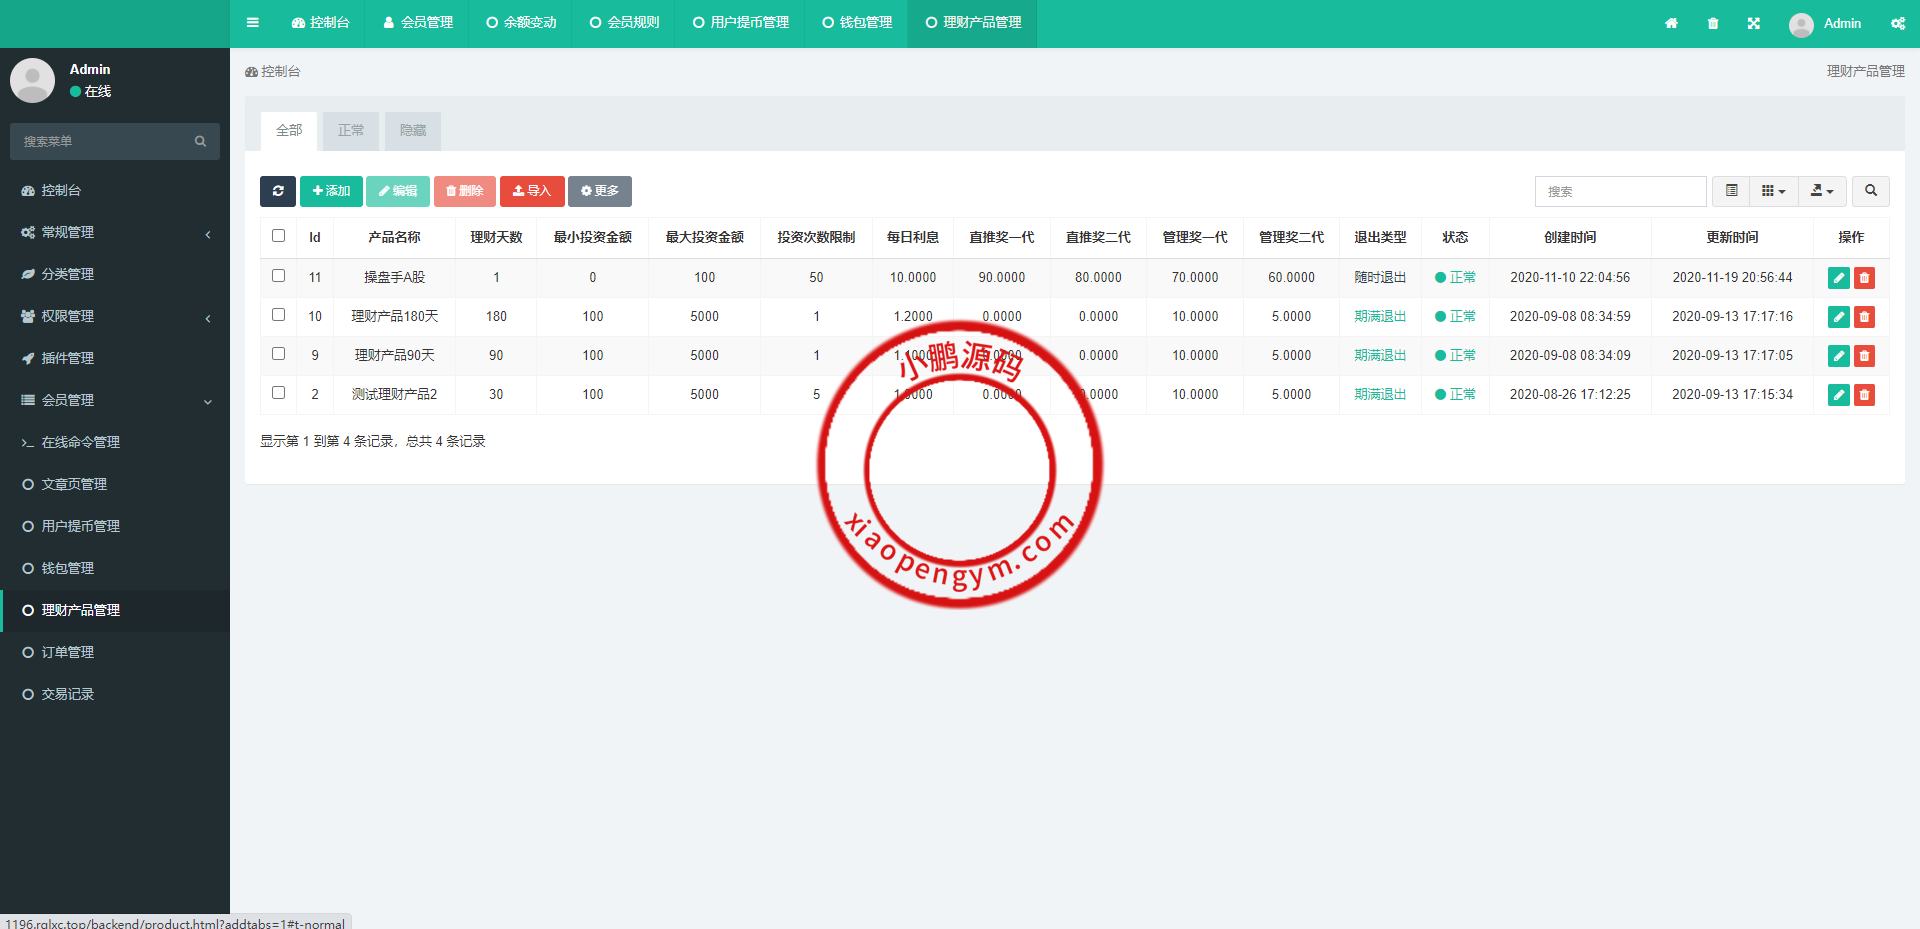Tick the checkbox for 测试理财产品2 row

pos(279,393)
